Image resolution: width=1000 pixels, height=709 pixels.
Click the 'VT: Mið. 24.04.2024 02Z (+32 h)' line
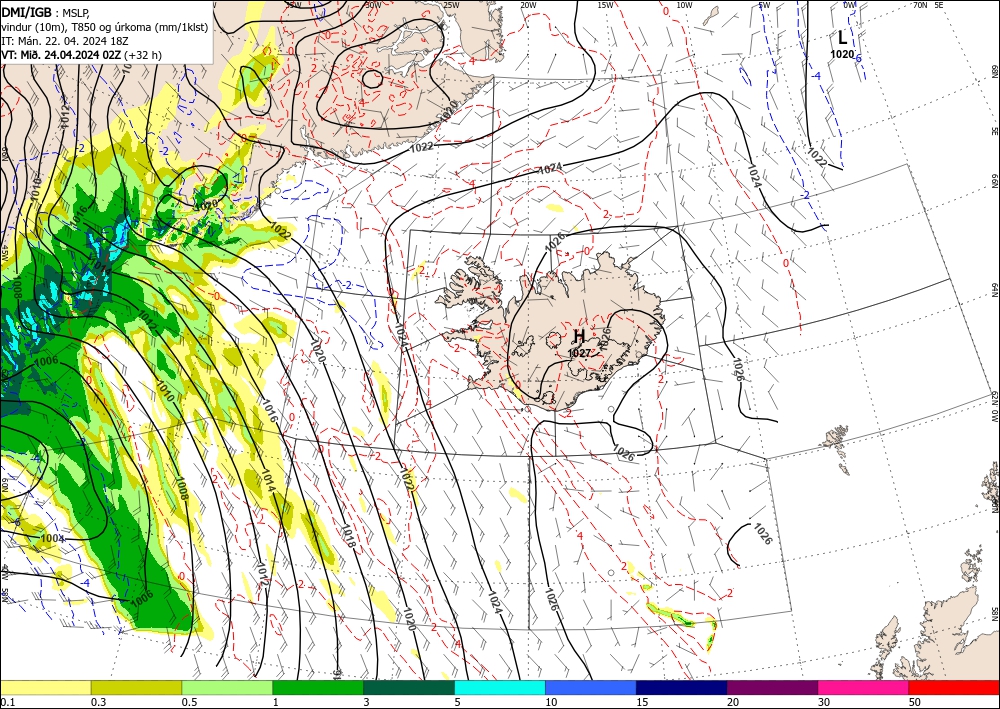pos(82,55)
